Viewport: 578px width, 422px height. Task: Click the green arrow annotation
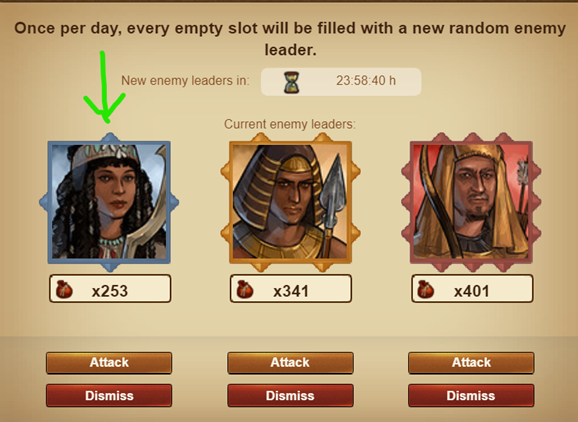pos(104,88)
